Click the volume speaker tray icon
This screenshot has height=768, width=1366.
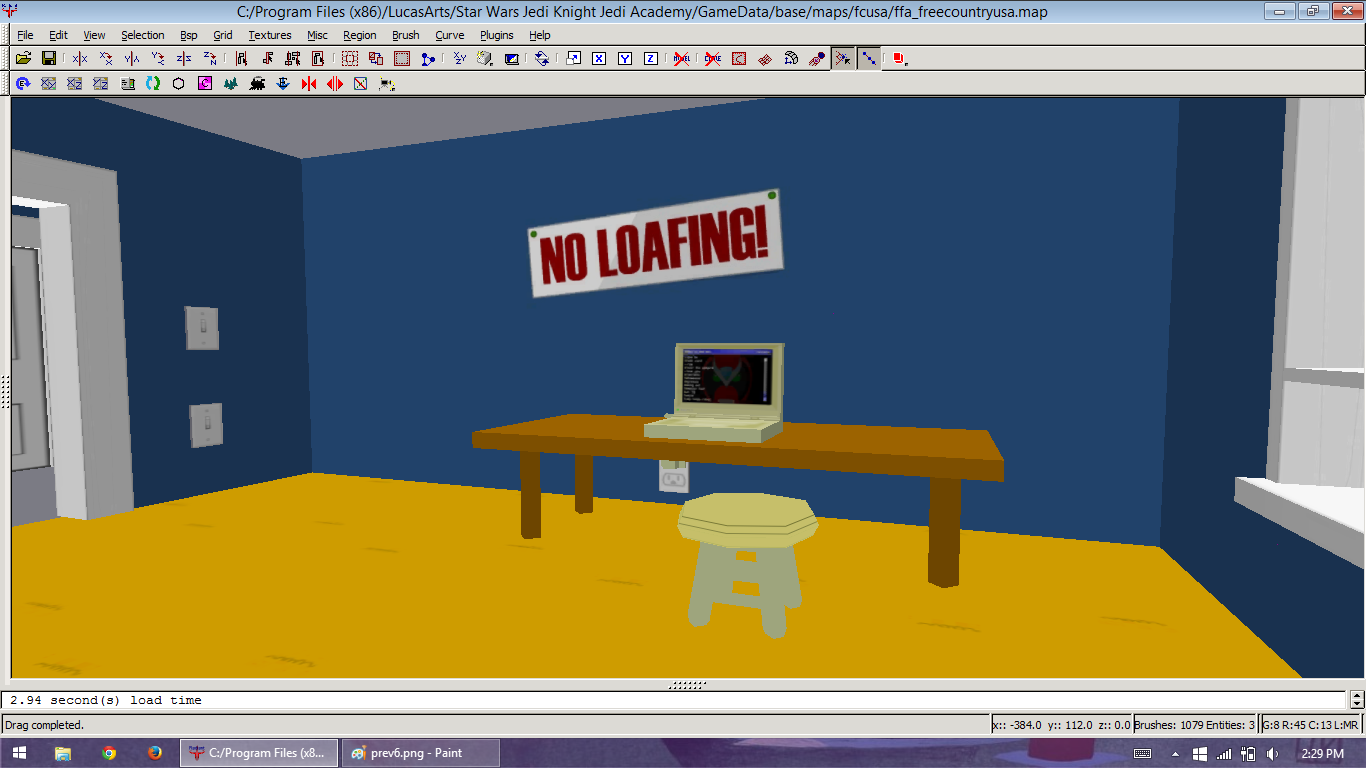click(x=1272, y=753)
